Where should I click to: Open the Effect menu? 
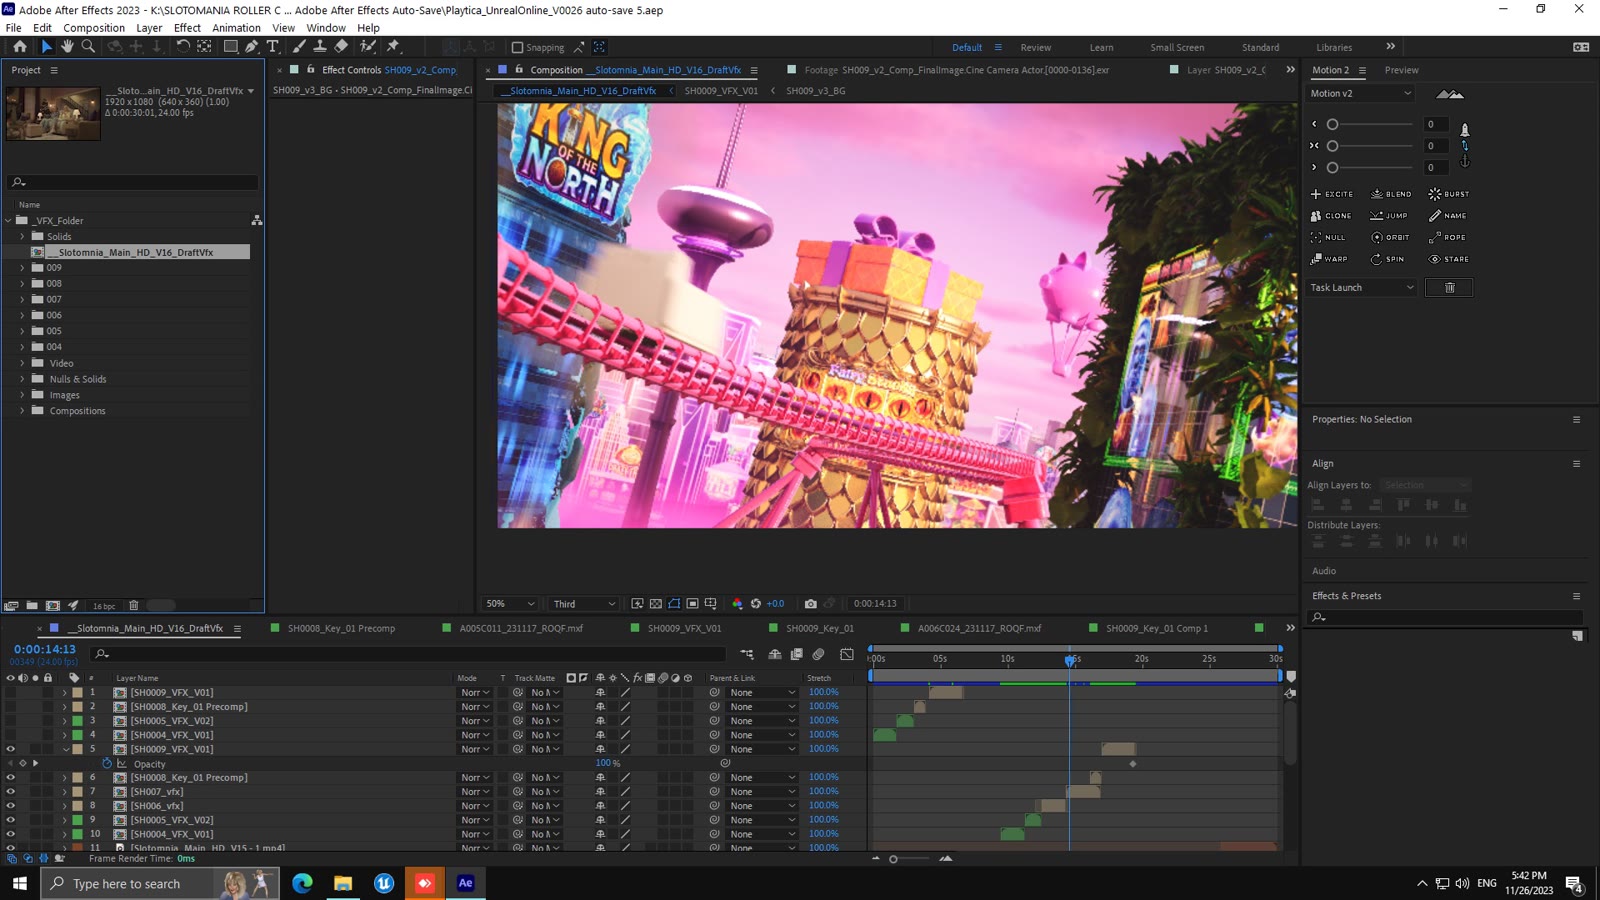tap(187, 28)
